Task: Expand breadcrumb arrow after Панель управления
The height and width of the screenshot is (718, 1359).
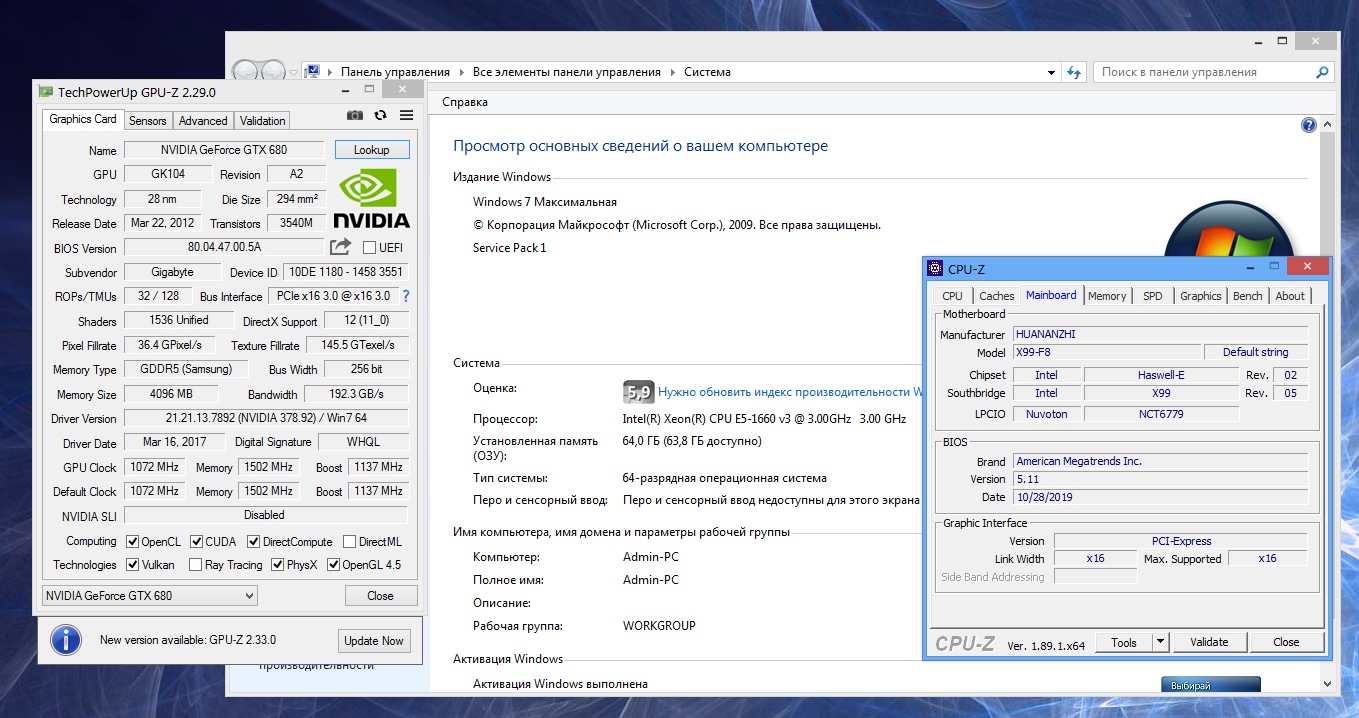Action: 462,72
